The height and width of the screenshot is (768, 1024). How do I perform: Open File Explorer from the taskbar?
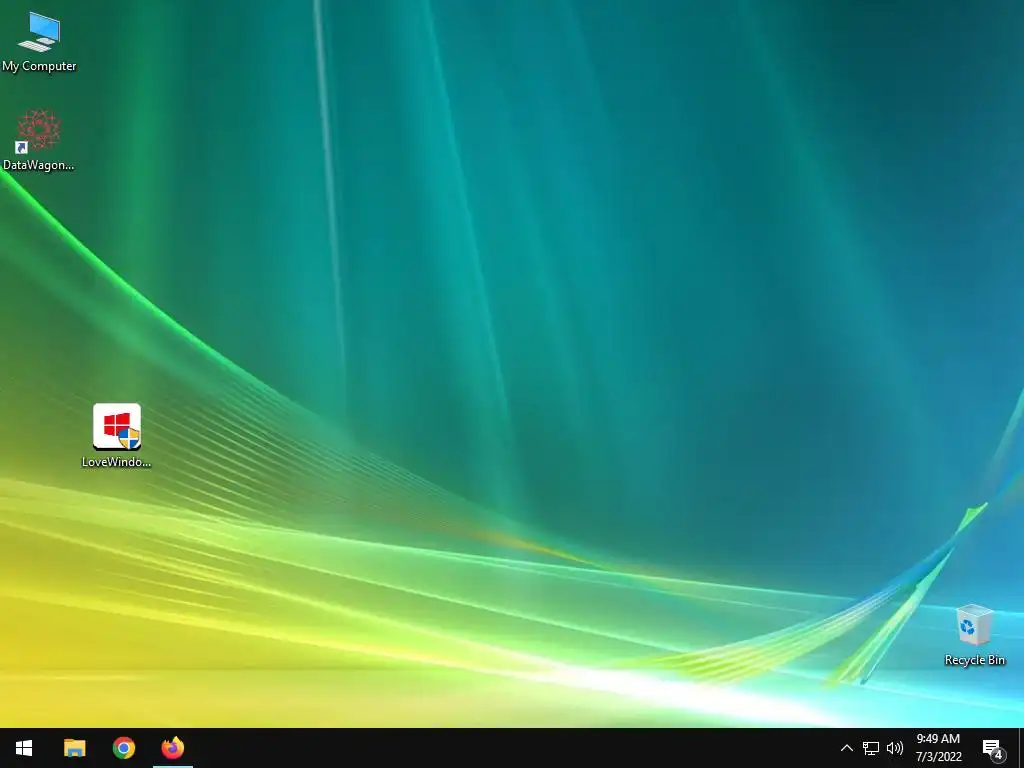74,748
